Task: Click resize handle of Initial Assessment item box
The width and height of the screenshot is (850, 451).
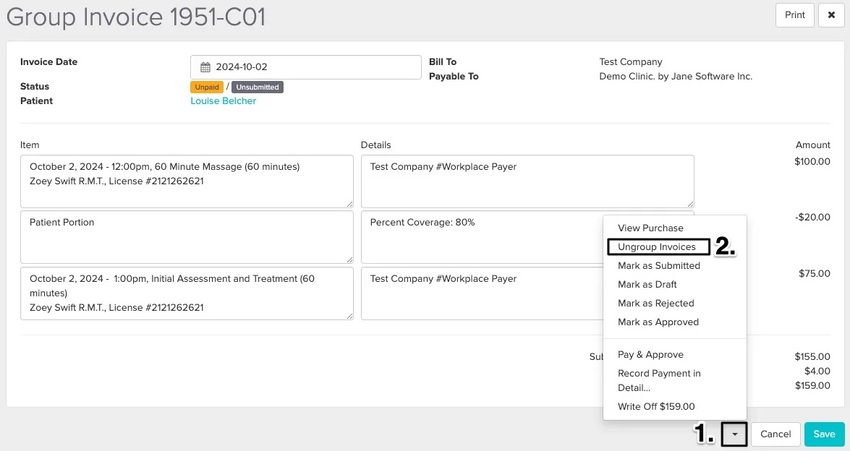Action: (350, 316)
